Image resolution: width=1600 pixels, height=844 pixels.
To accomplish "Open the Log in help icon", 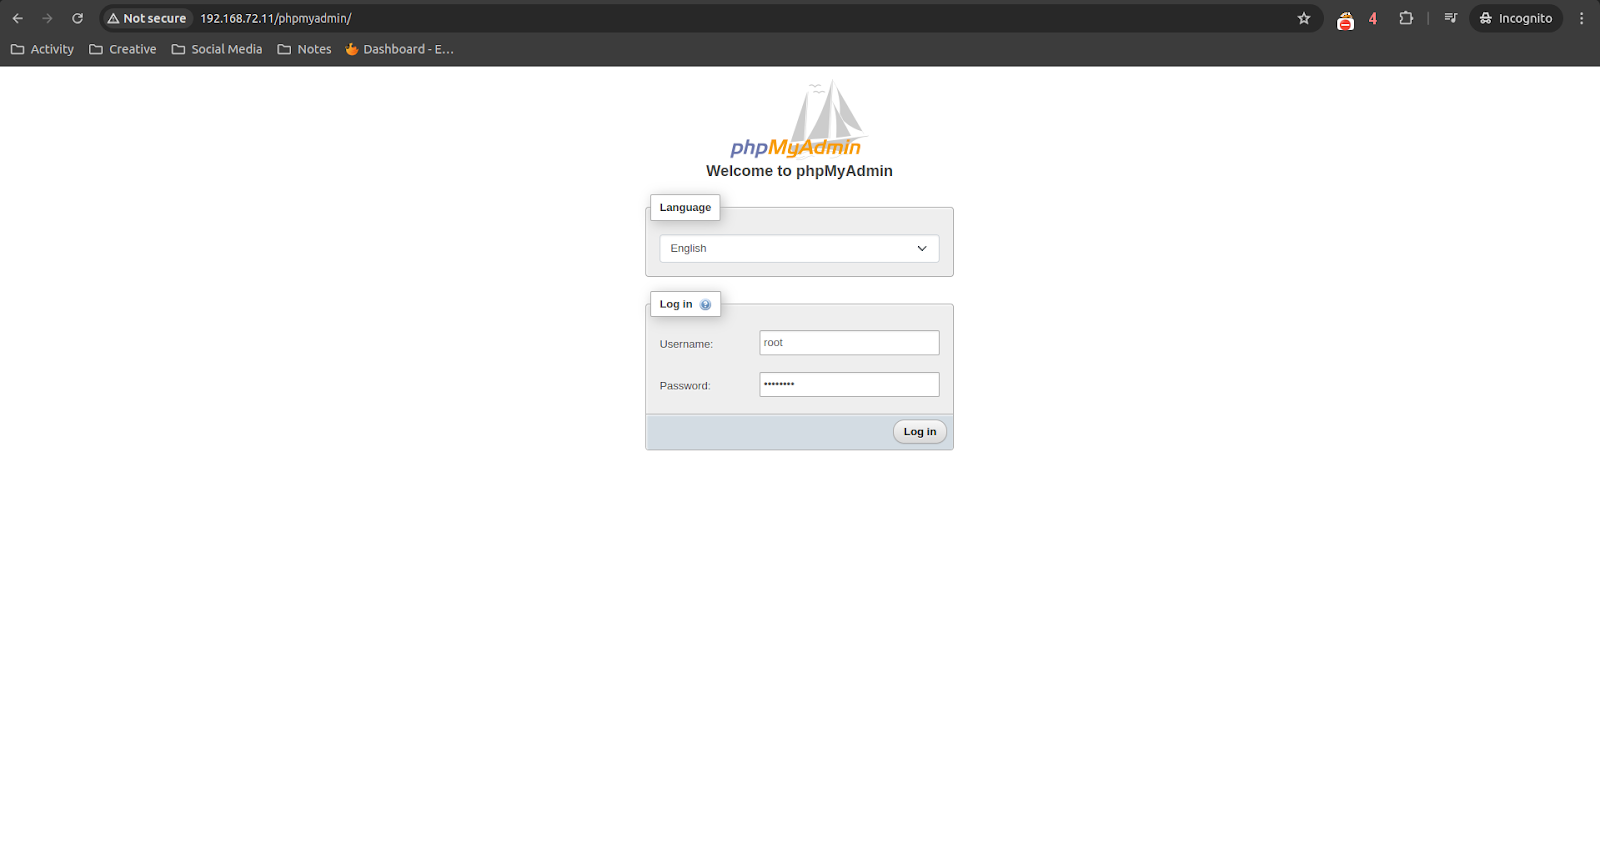I will [705, 305].
